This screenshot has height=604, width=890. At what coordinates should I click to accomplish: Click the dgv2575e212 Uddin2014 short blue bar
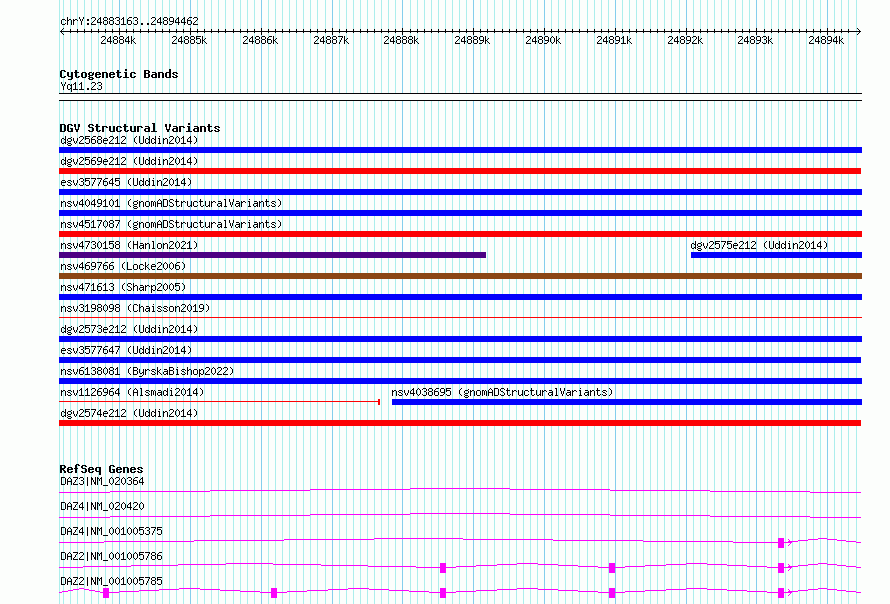[x=776, y=255]
